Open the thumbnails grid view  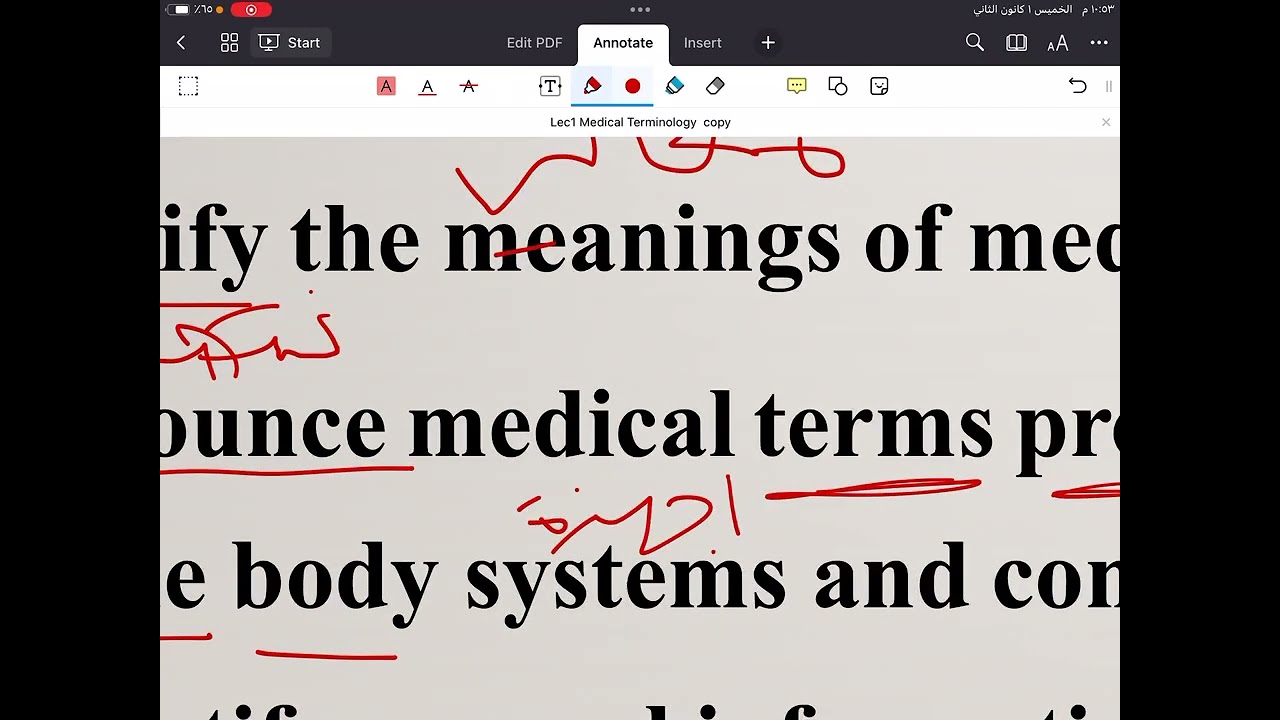(229, 43)
